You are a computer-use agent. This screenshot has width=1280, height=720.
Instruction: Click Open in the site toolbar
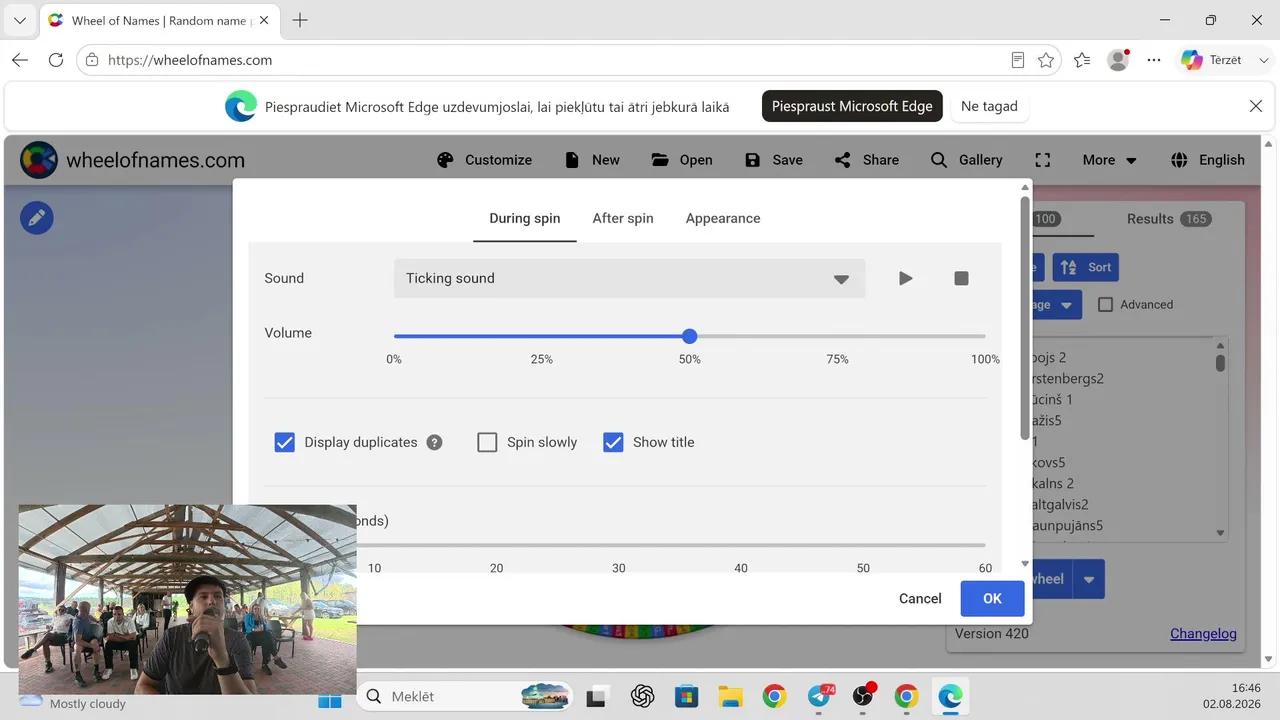(x=682, y=160)
